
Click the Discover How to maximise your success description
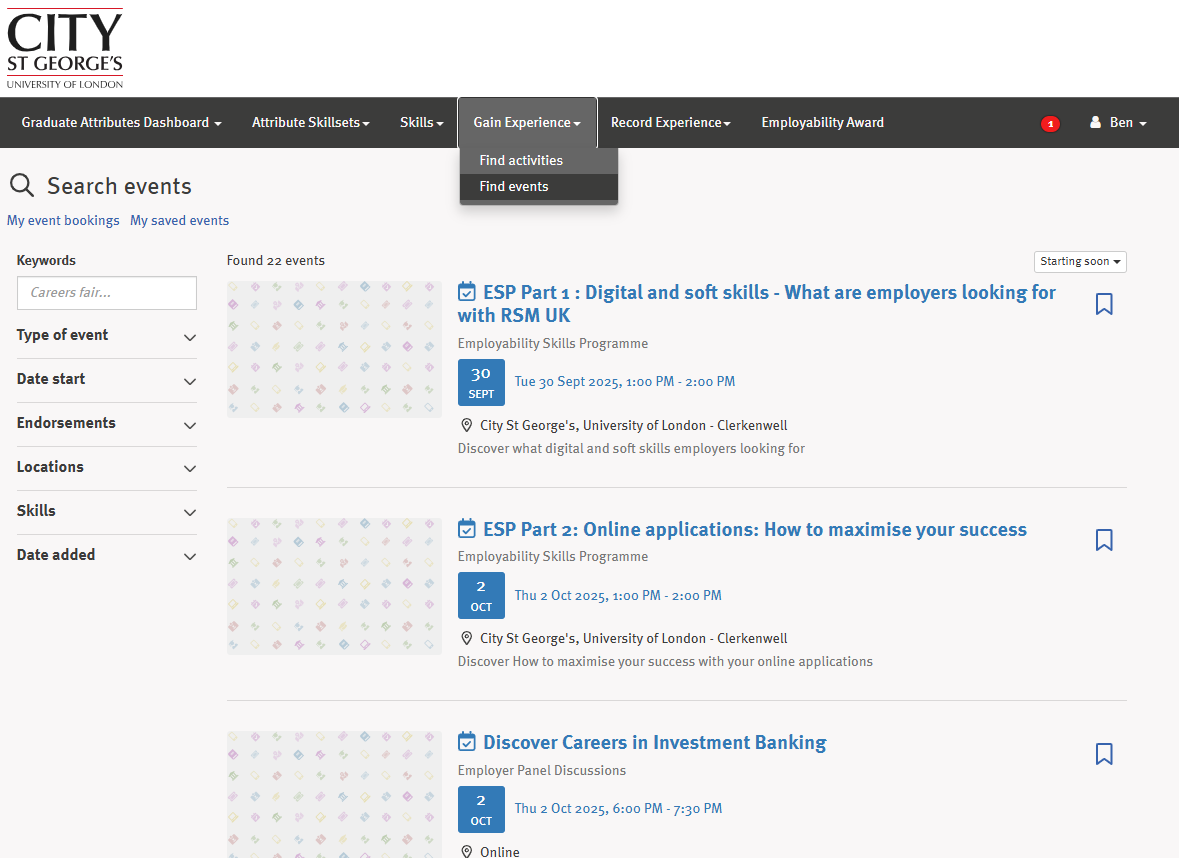(665, 661)
